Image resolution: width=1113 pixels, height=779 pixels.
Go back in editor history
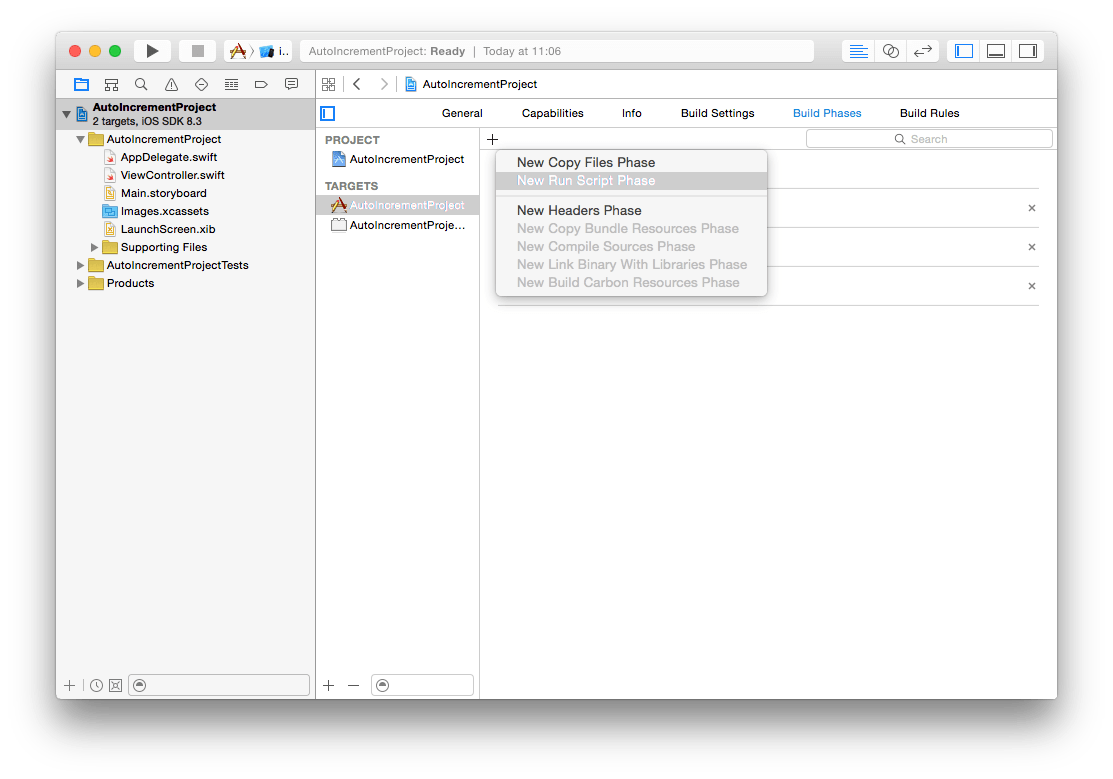click(357, 85)
